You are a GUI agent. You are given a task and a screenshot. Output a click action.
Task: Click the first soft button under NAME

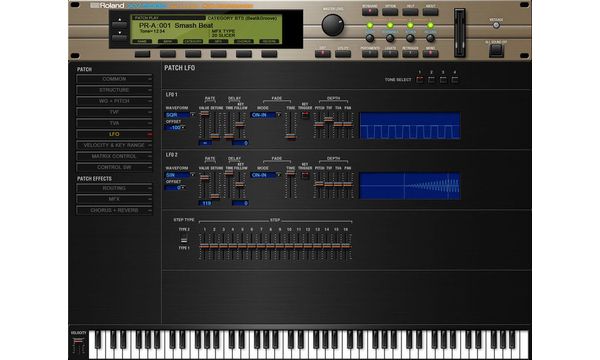click(x=142, y=54)
